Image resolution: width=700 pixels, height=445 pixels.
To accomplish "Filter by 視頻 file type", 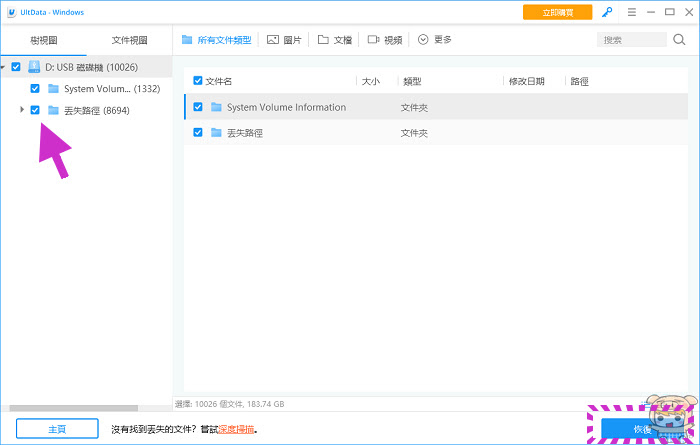I will coord(385,40).
